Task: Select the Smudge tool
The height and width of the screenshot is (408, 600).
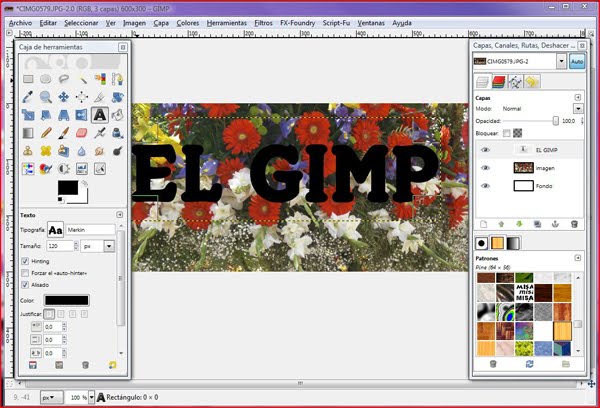Action: point(100,151)
